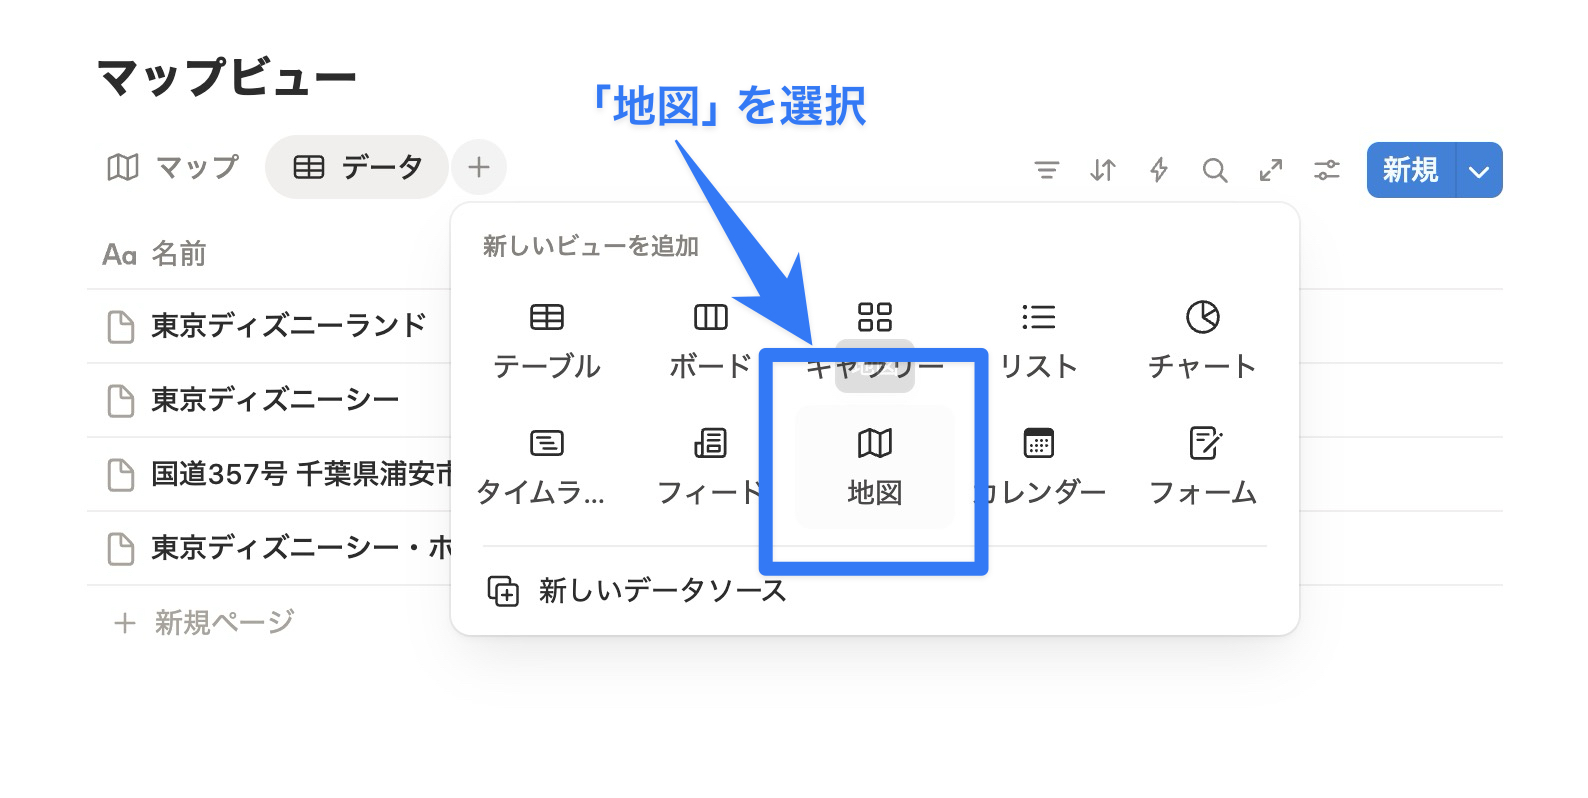Switch to the マップ tab
1588x798 pixels.
[173, 167]
